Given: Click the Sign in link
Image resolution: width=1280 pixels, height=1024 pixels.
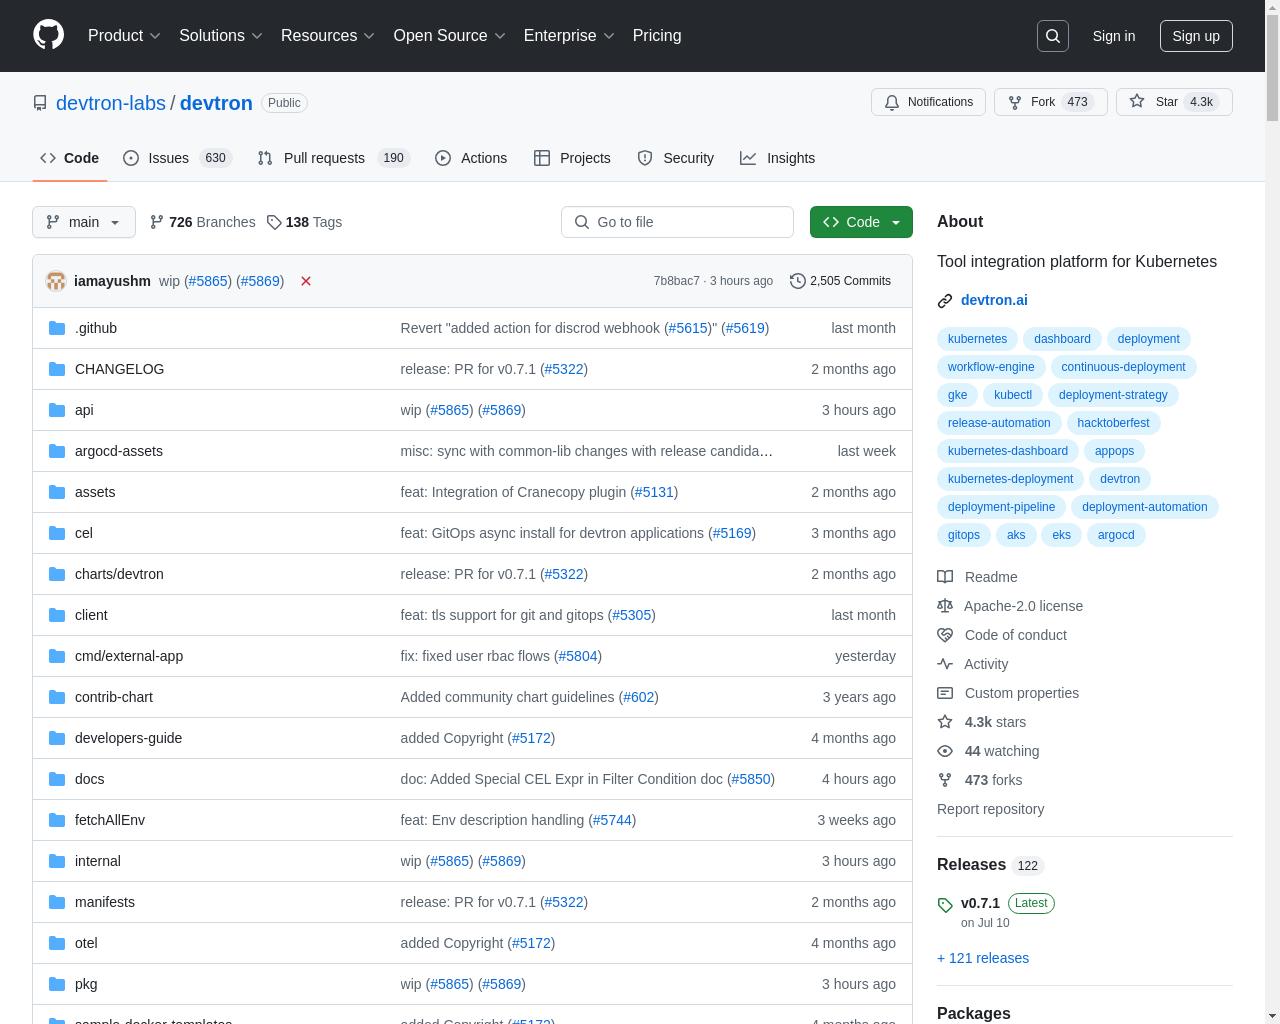Looking at the screenshot, I should [x=1113, y=36].
